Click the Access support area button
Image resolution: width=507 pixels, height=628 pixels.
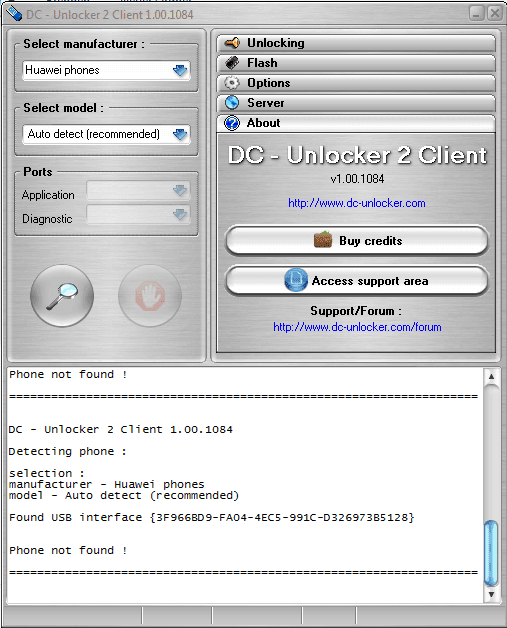point(357,281)
